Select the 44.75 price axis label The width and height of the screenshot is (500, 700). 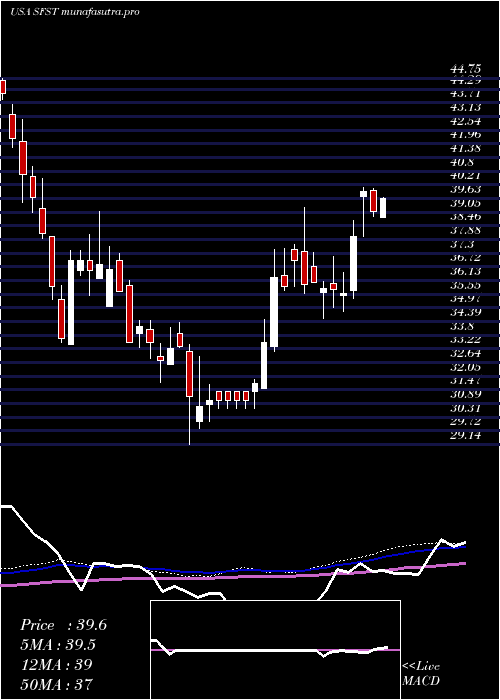coord(466,69)
